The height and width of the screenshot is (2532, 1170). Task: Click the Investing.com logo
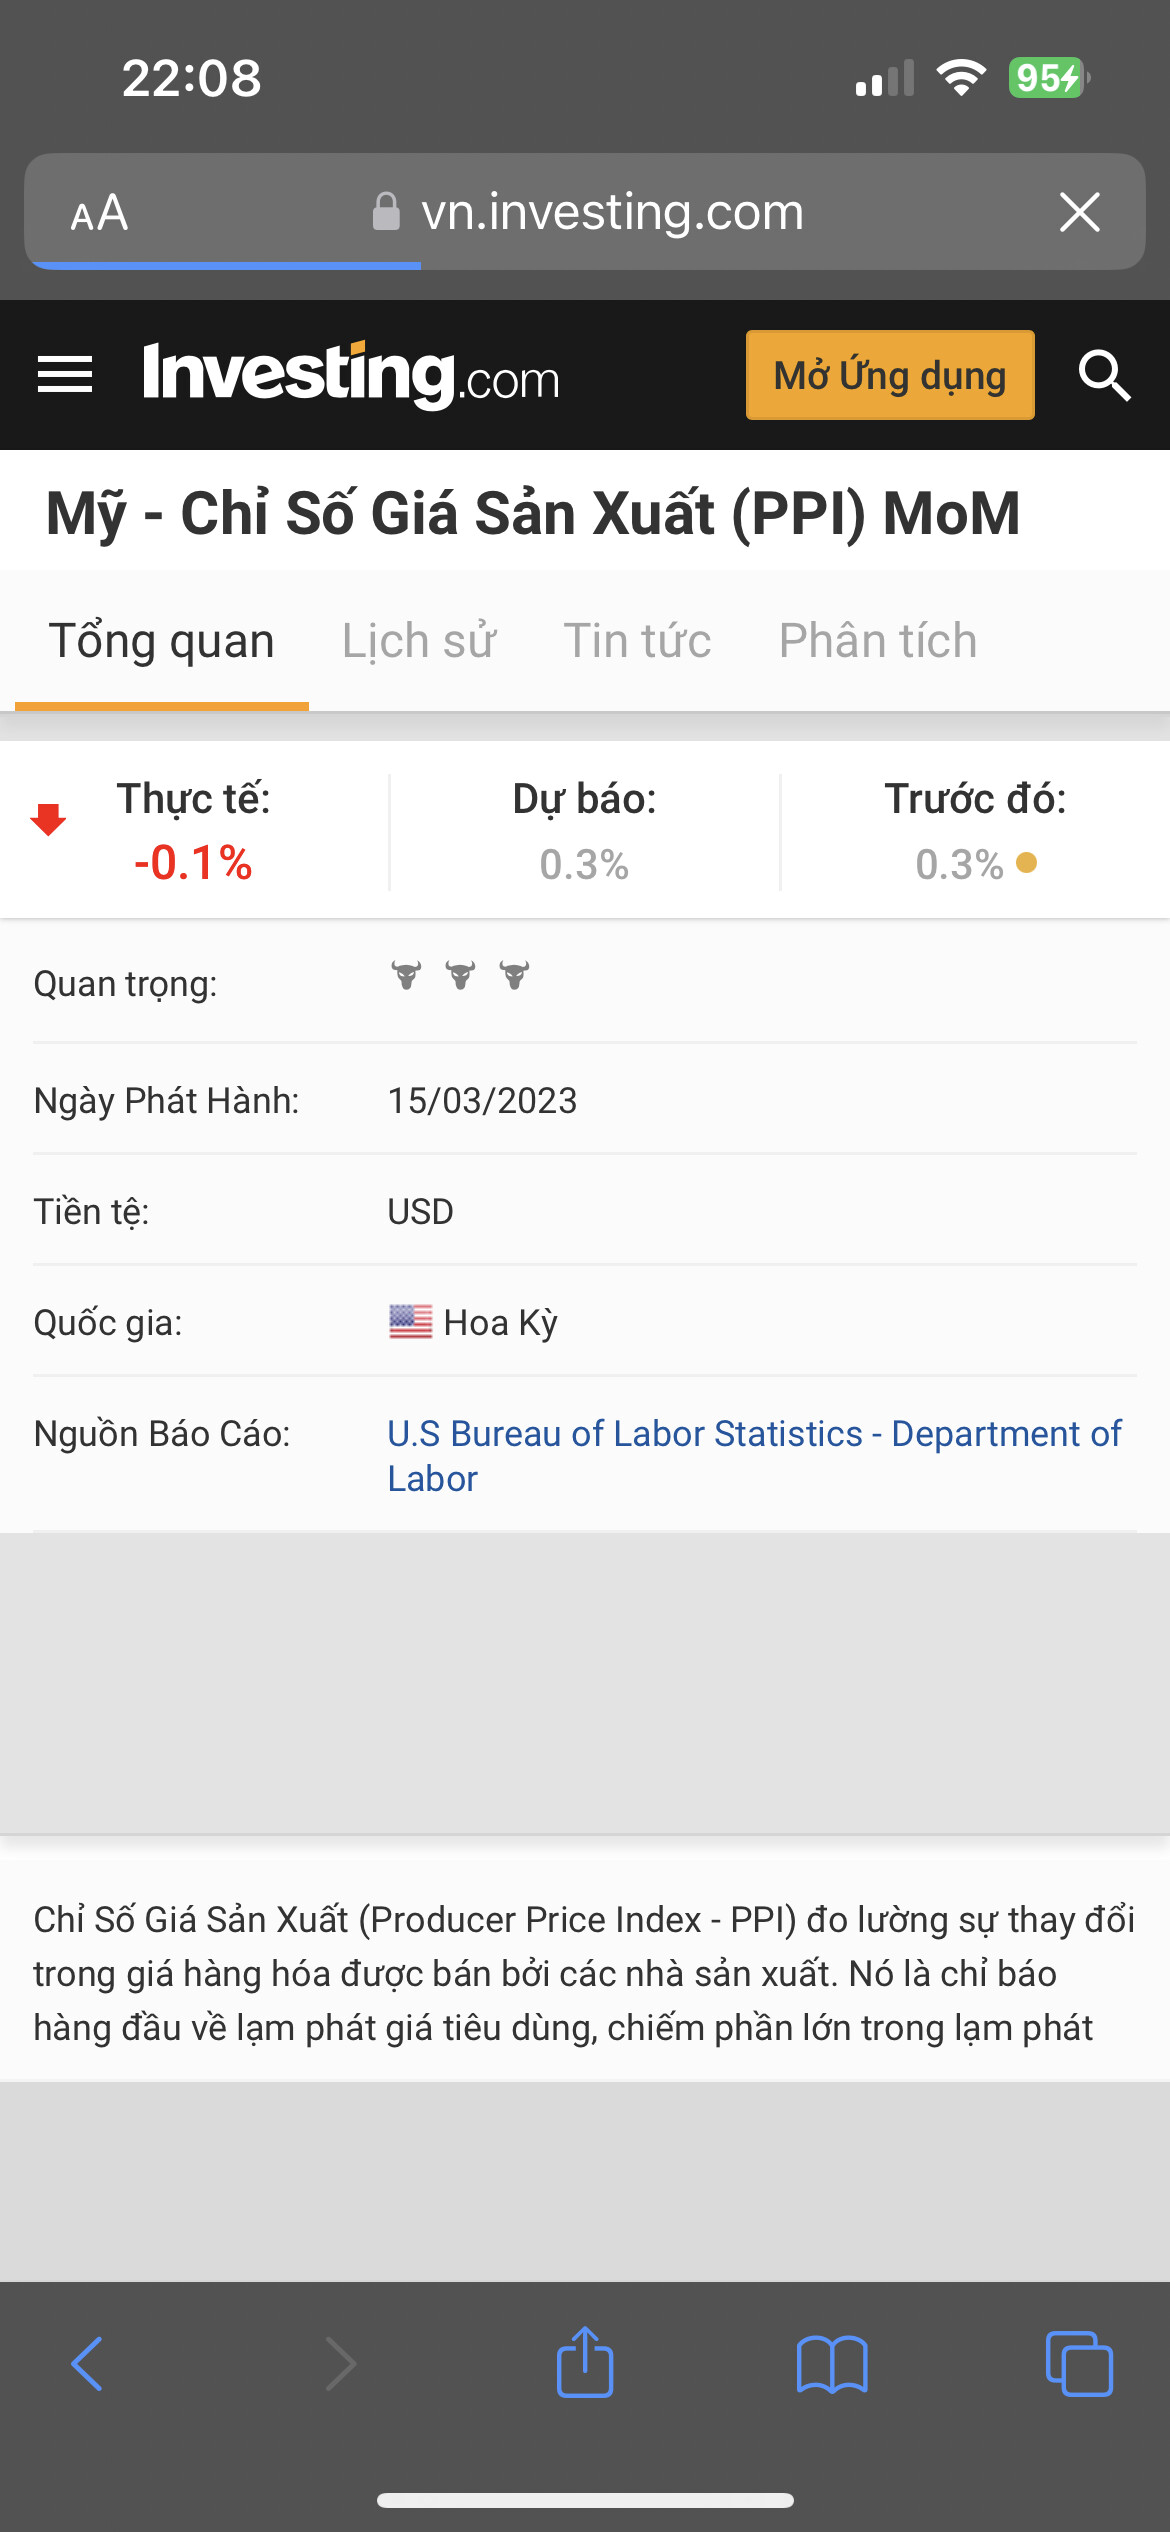click(351, 375)
